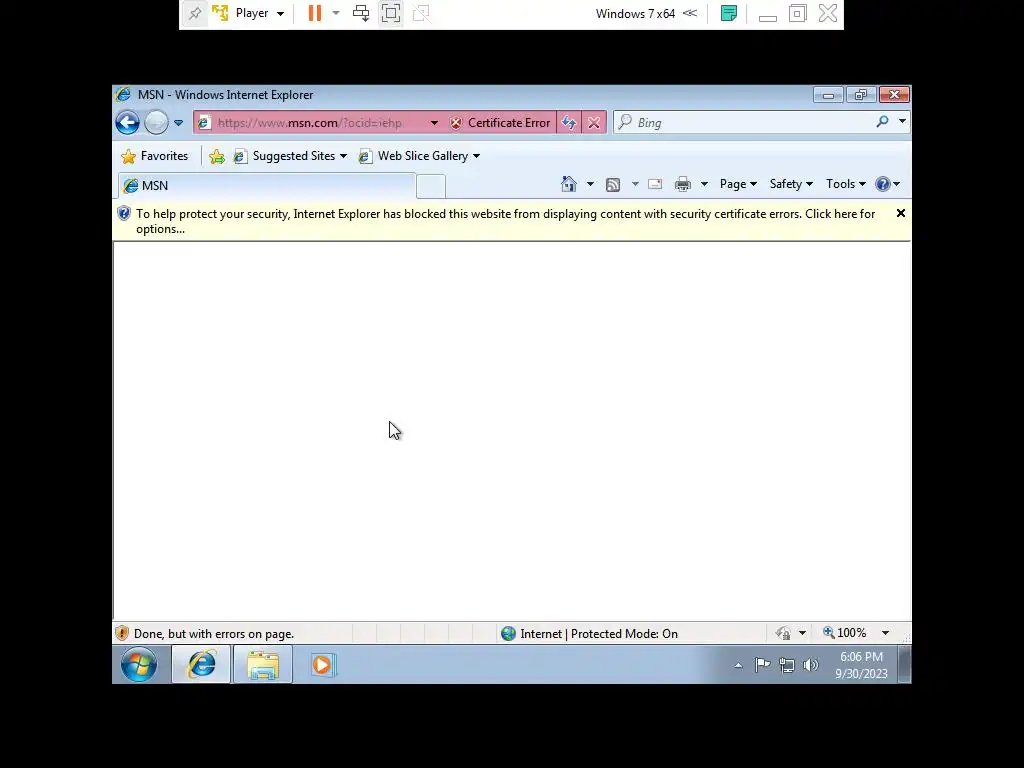Click VMware Send Ctrl+Alt+Del icon
The width and height of the screenshot is (1024, 768).
coord(360,13)
